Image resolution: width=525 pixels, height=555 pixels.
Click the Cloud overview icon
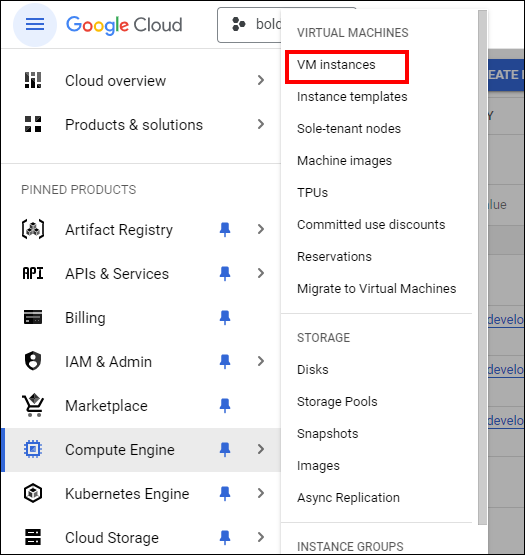click(x=33, y=80)
